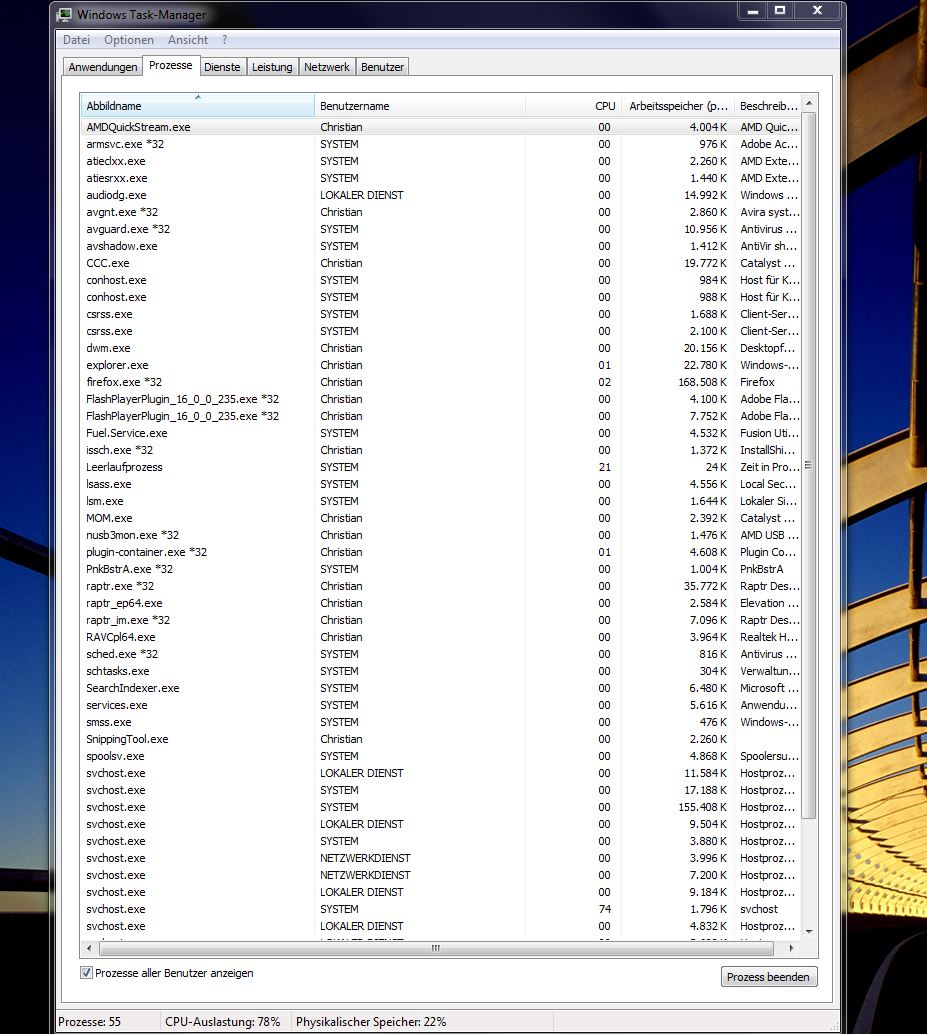
Task: Click the horizontal scrollbar thumb
Action: click(x=436, y=948)
